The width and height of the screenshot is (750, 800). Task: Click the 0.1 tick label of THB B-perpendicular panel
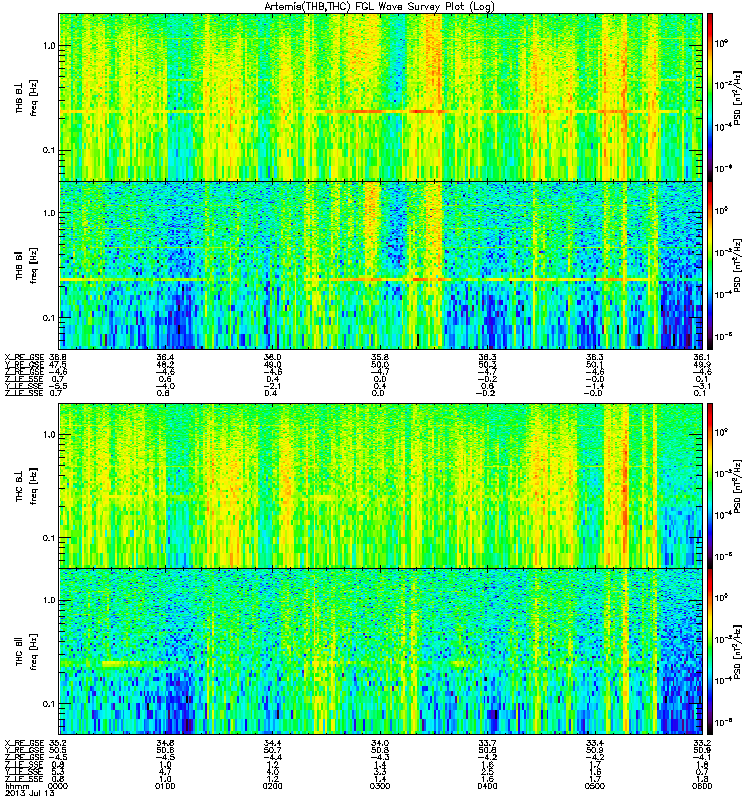[x=49, y=151]
